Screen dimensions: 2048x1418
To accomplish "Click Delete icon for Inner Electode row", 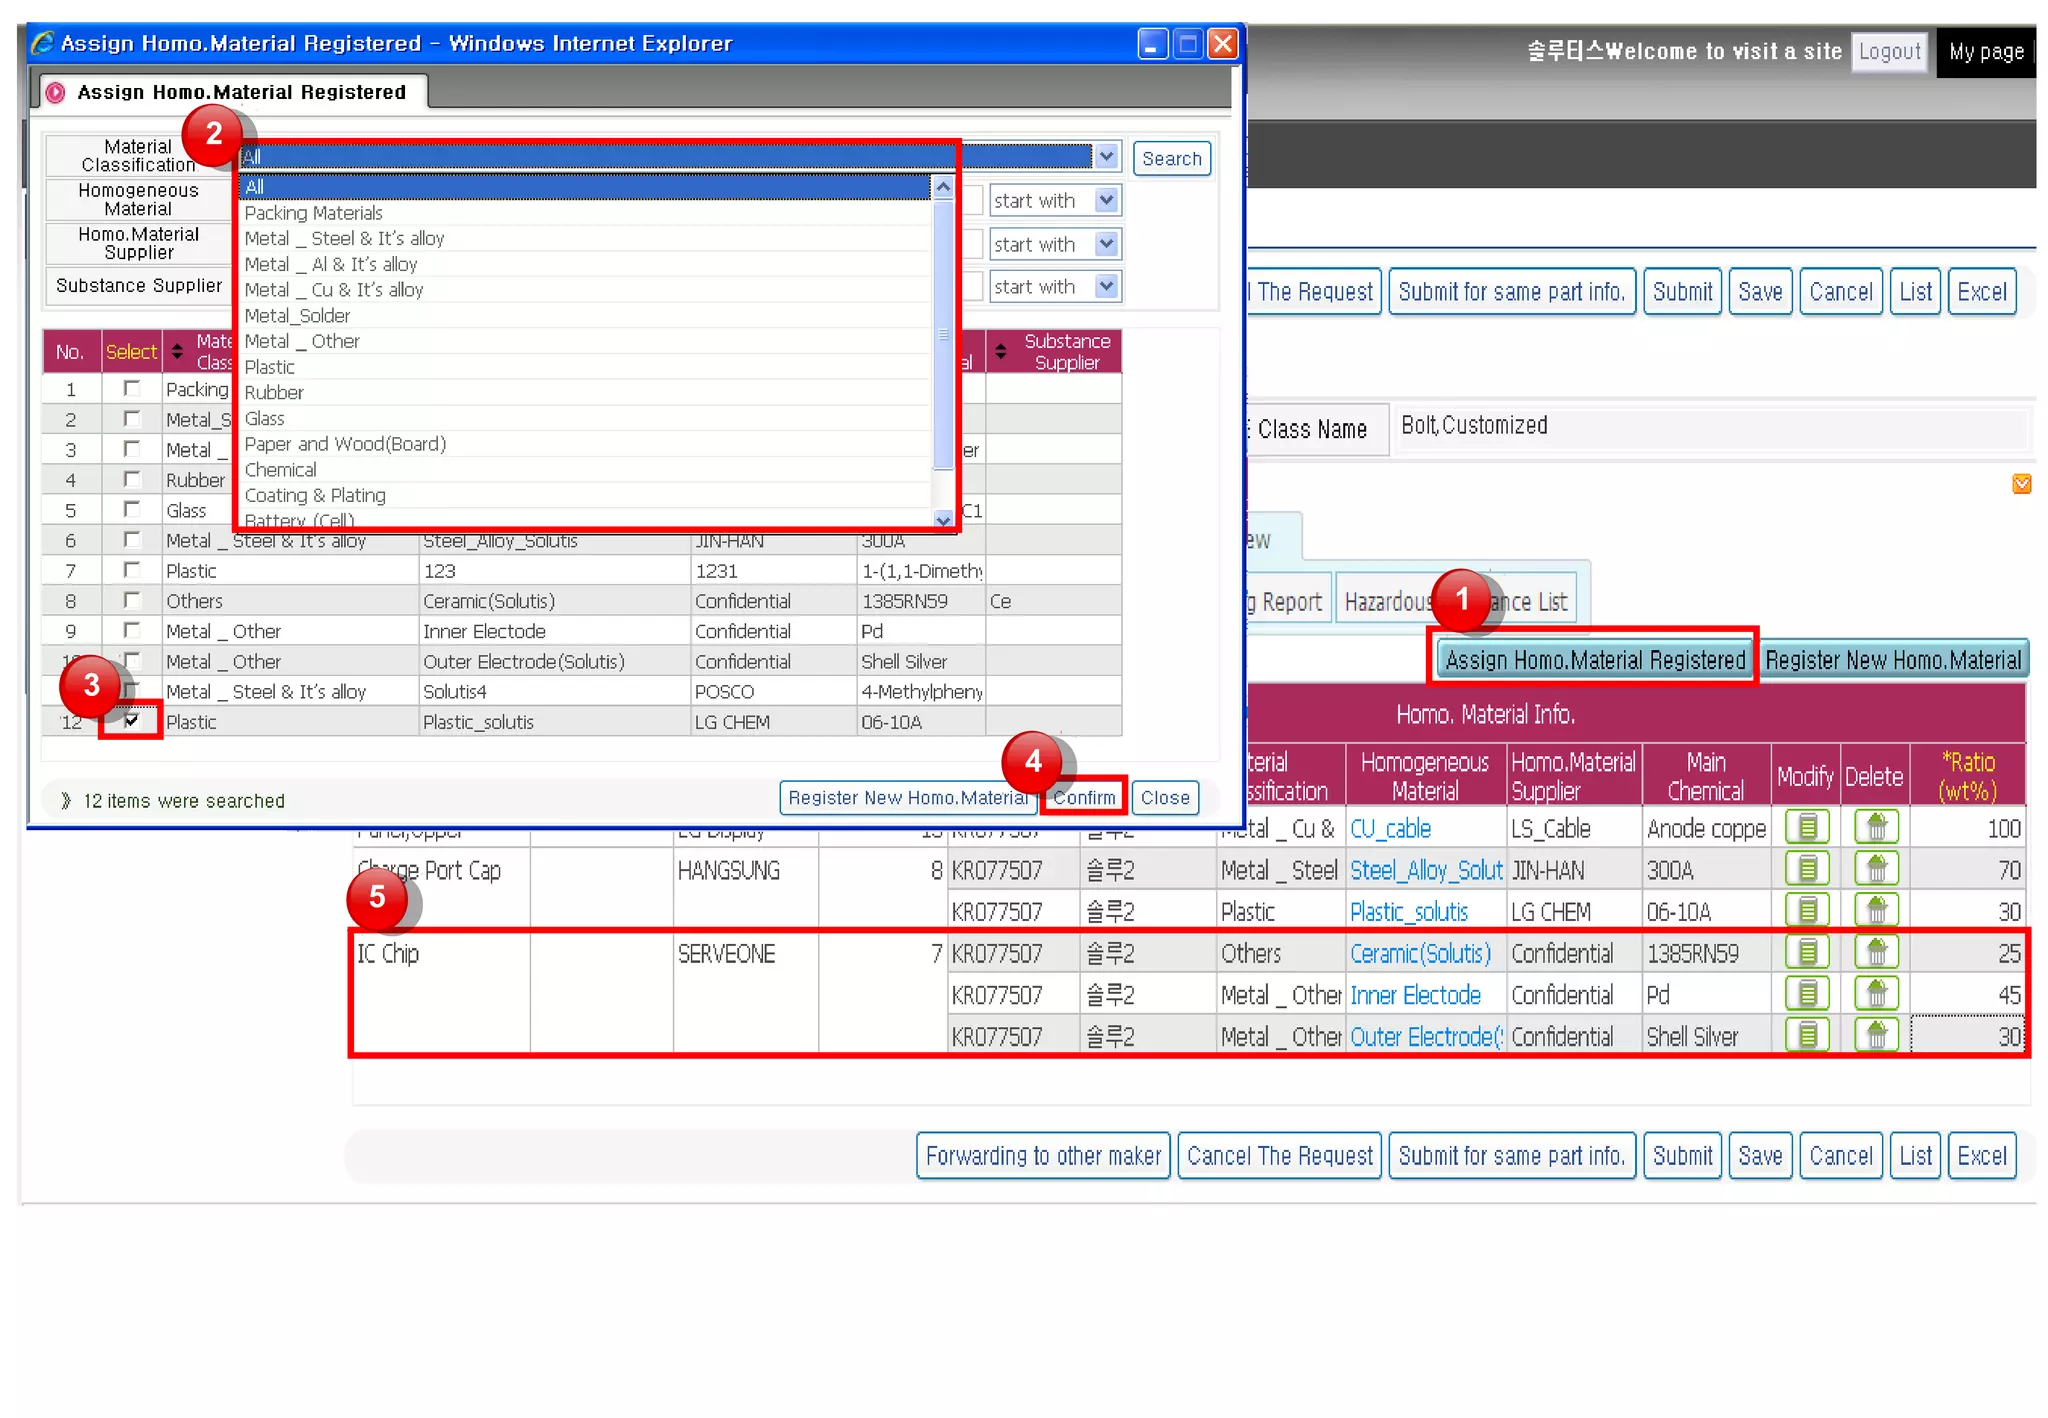I will [x=1875, y=995].
